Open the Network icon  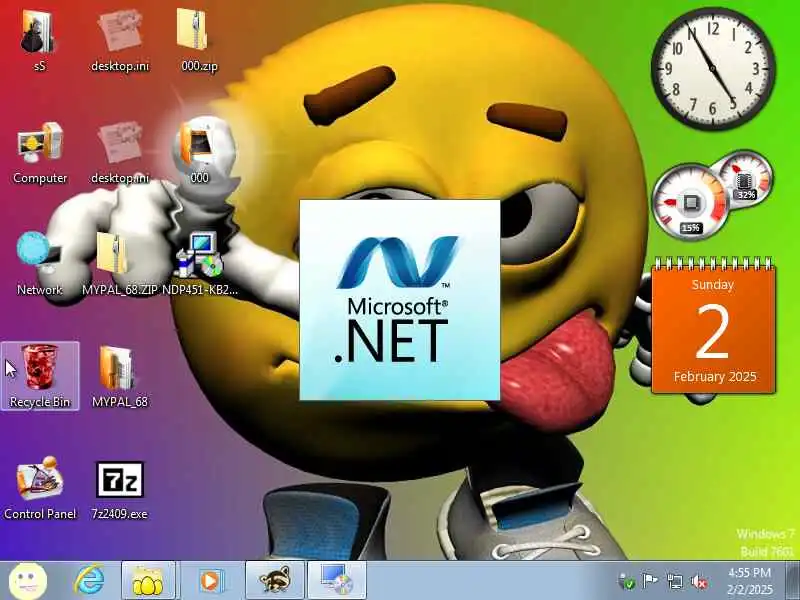coord(39,264)
